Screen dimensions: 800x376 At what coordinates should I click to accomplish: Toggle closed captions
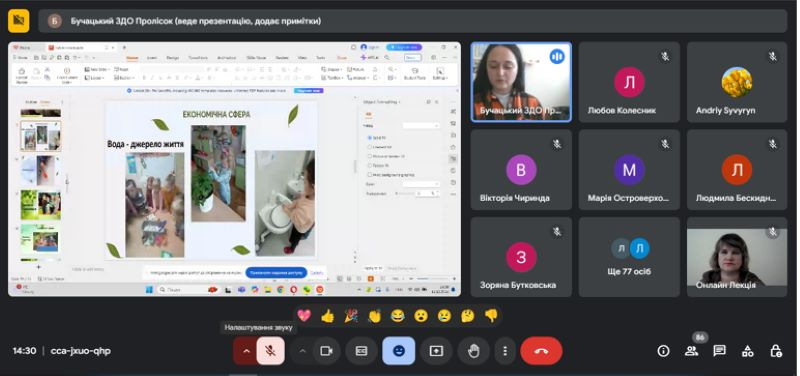click(x=361, y=351)
